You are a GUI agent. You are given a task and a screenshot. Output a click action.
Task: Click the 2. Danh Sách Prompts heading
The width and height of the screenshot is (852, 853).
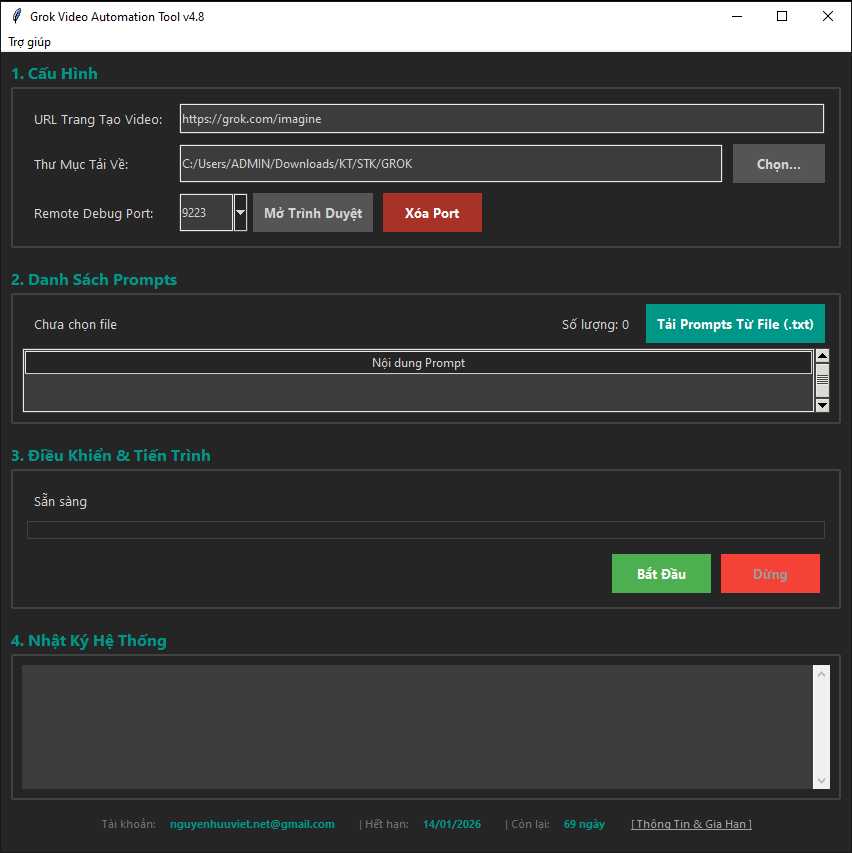point(94,280)
